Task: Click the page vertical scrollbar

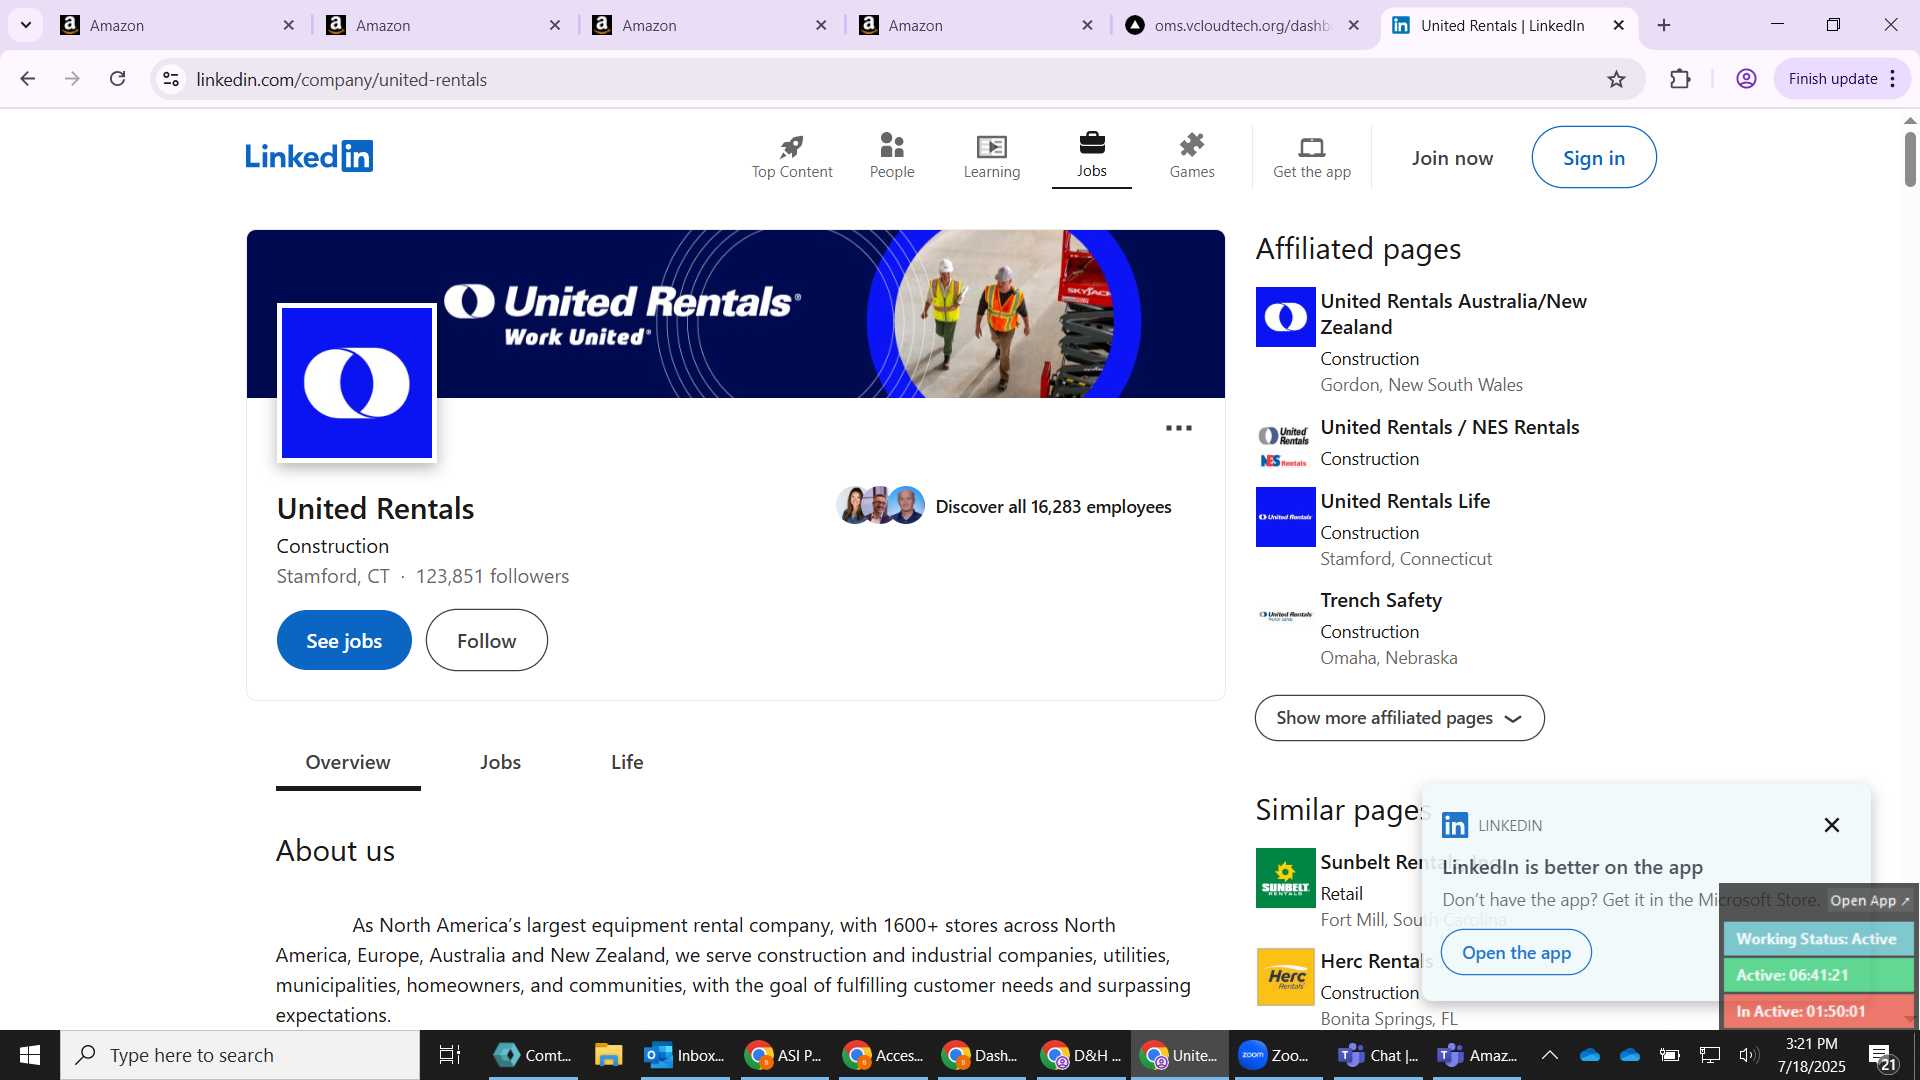Action: pos(1910,160)
